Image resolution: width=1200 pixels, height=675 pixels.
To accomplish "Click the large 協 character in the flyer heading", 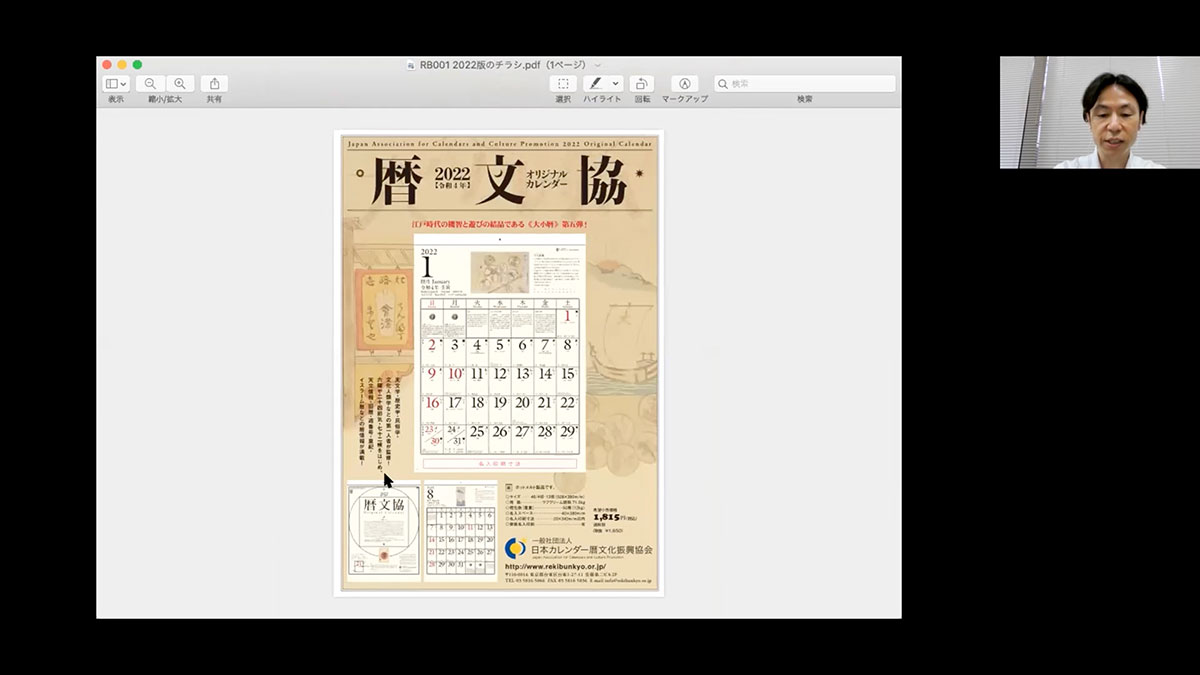I will point(602,181).
